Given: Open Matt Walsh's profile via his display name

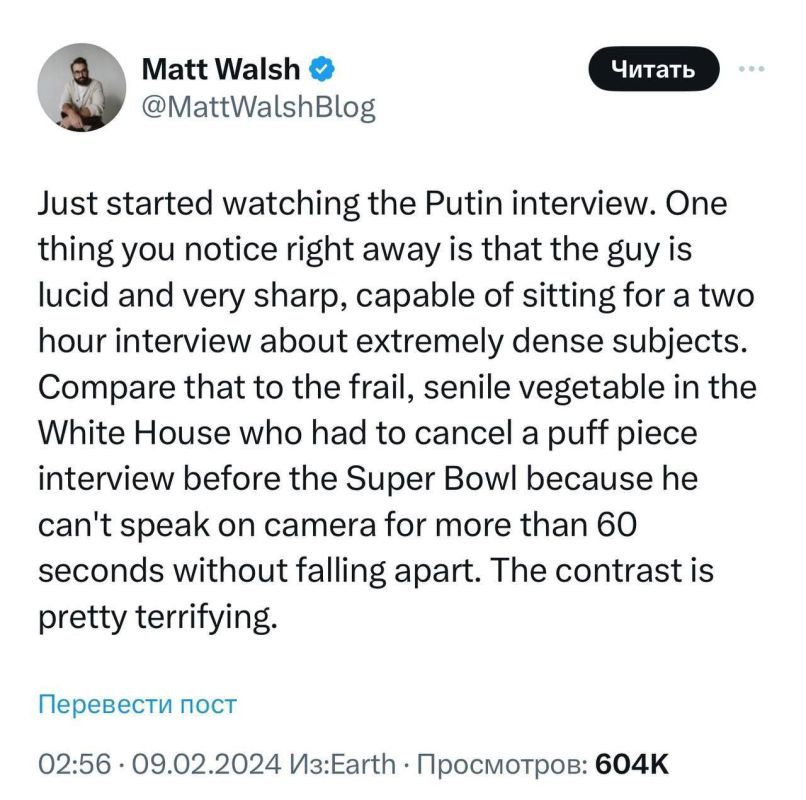Looking at the screenshot, I should tap(221, 68).
